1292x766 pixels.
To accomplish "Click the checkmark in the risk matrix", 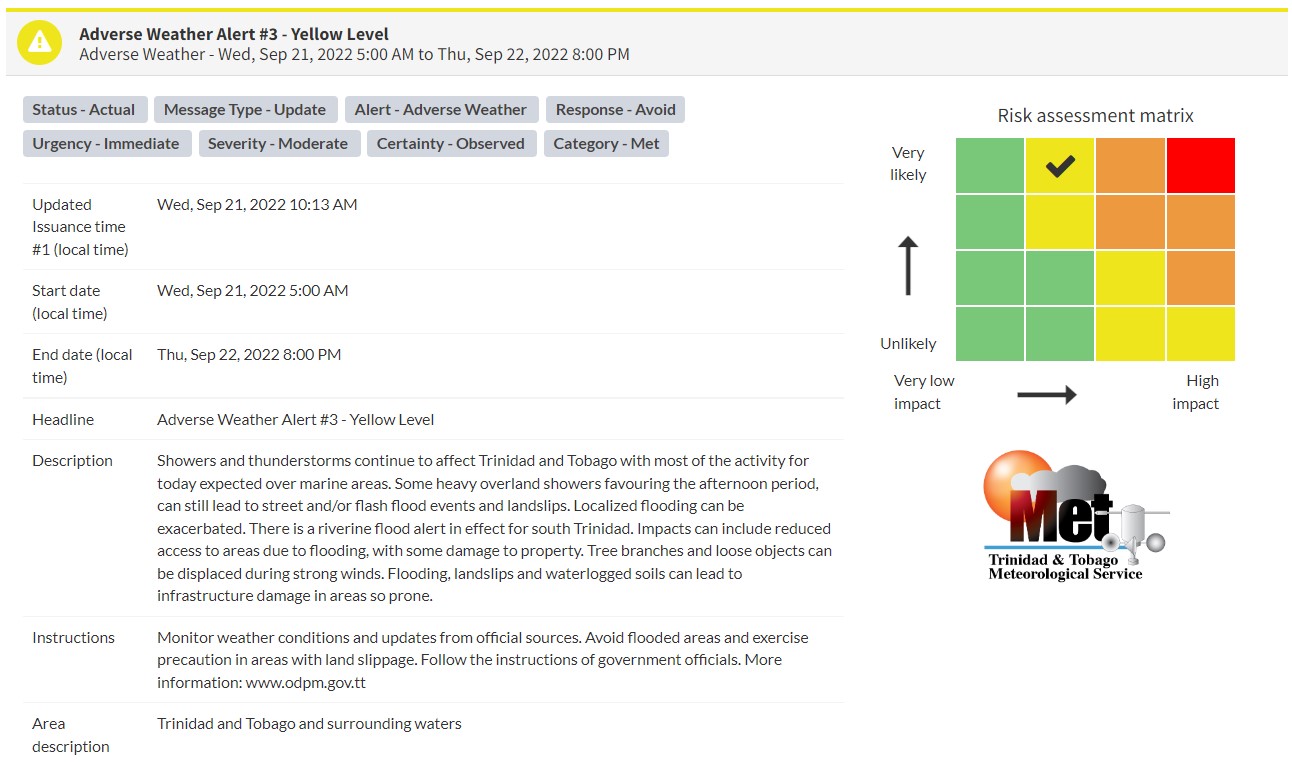I will (x=1060, y=167).
